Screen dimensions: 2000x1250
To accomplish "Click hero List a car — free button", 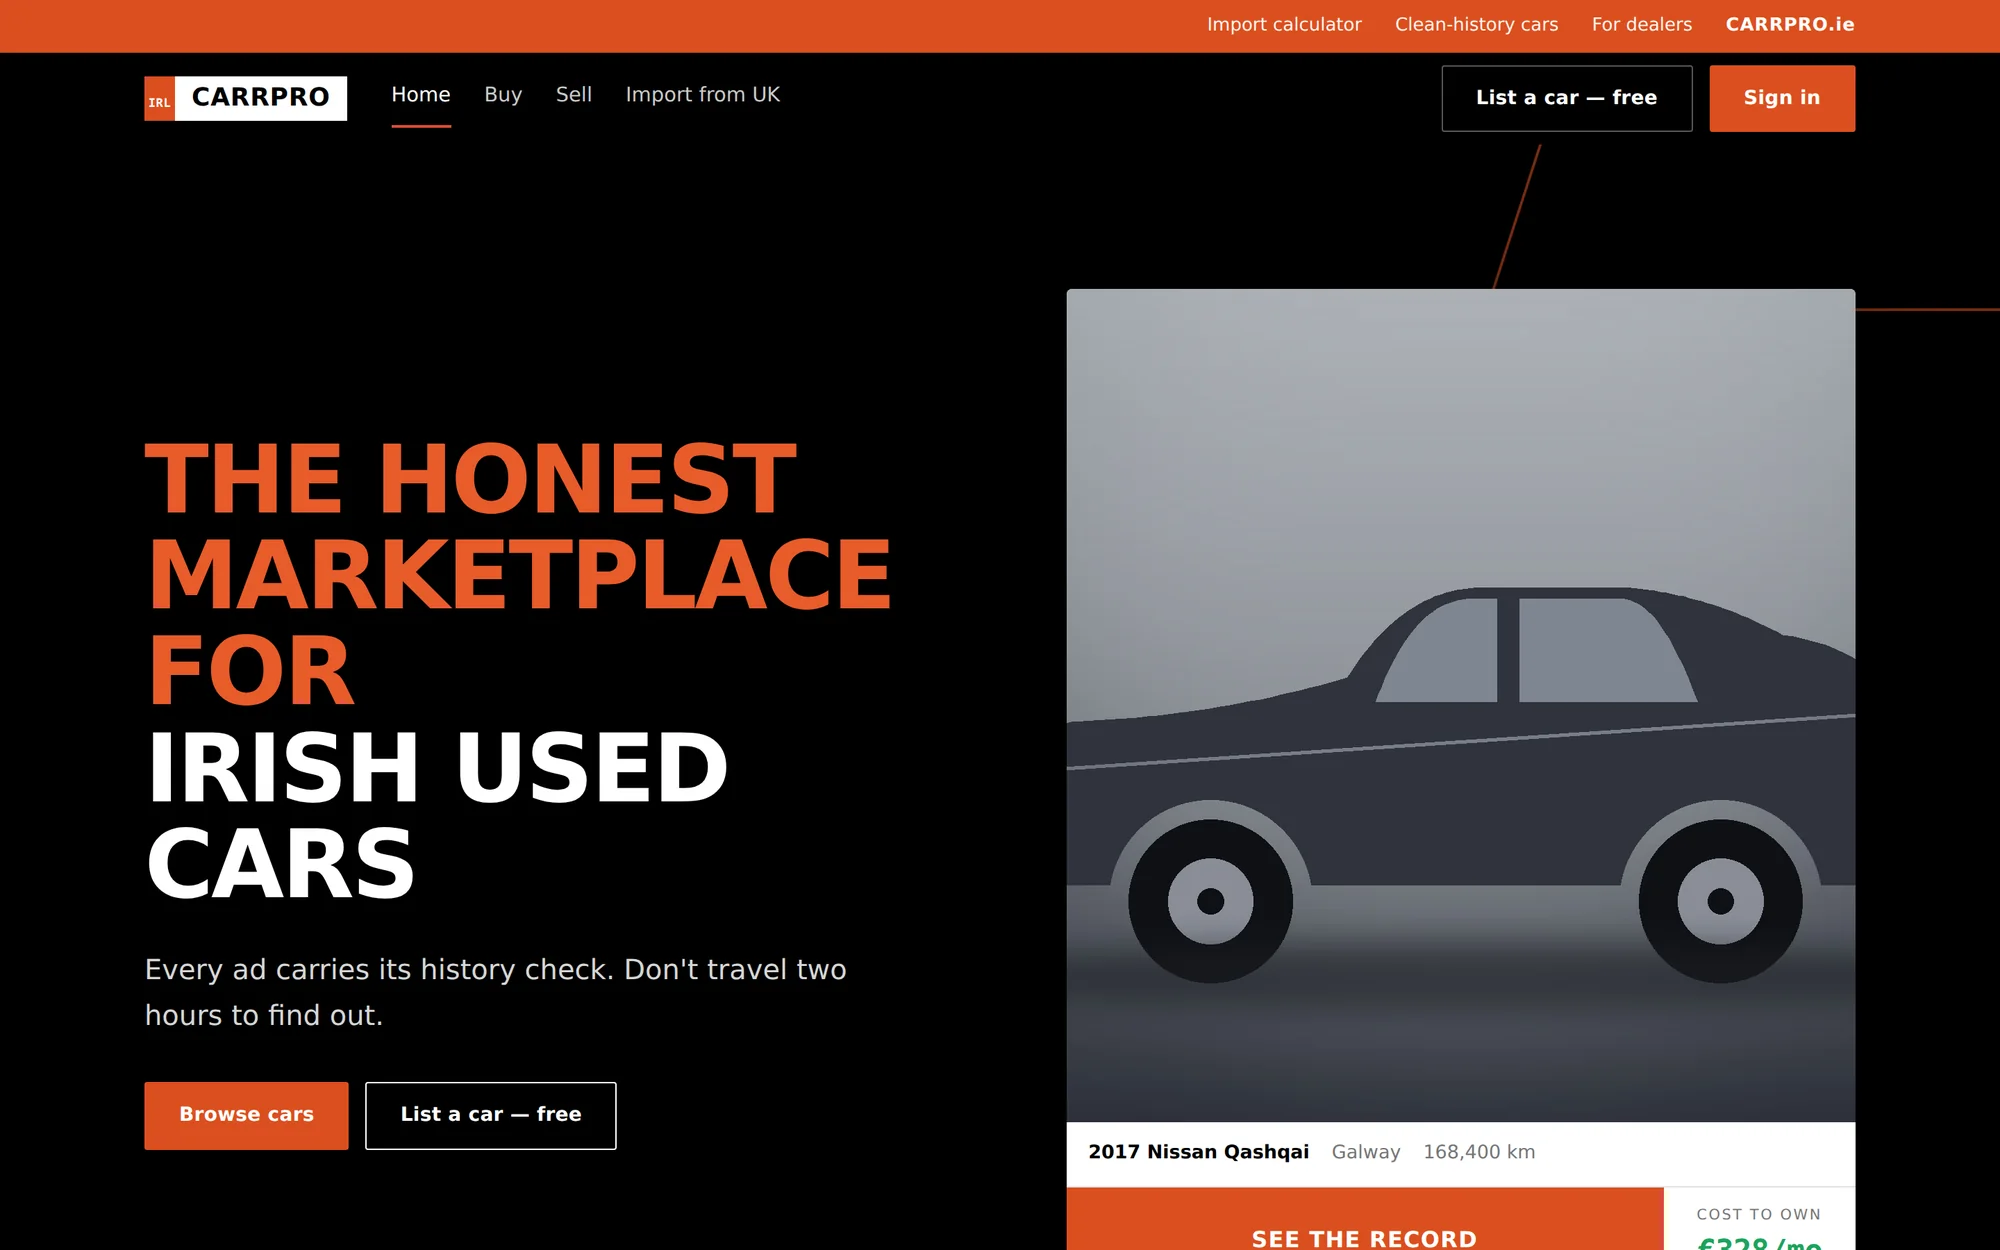I will pos(491,1115).
